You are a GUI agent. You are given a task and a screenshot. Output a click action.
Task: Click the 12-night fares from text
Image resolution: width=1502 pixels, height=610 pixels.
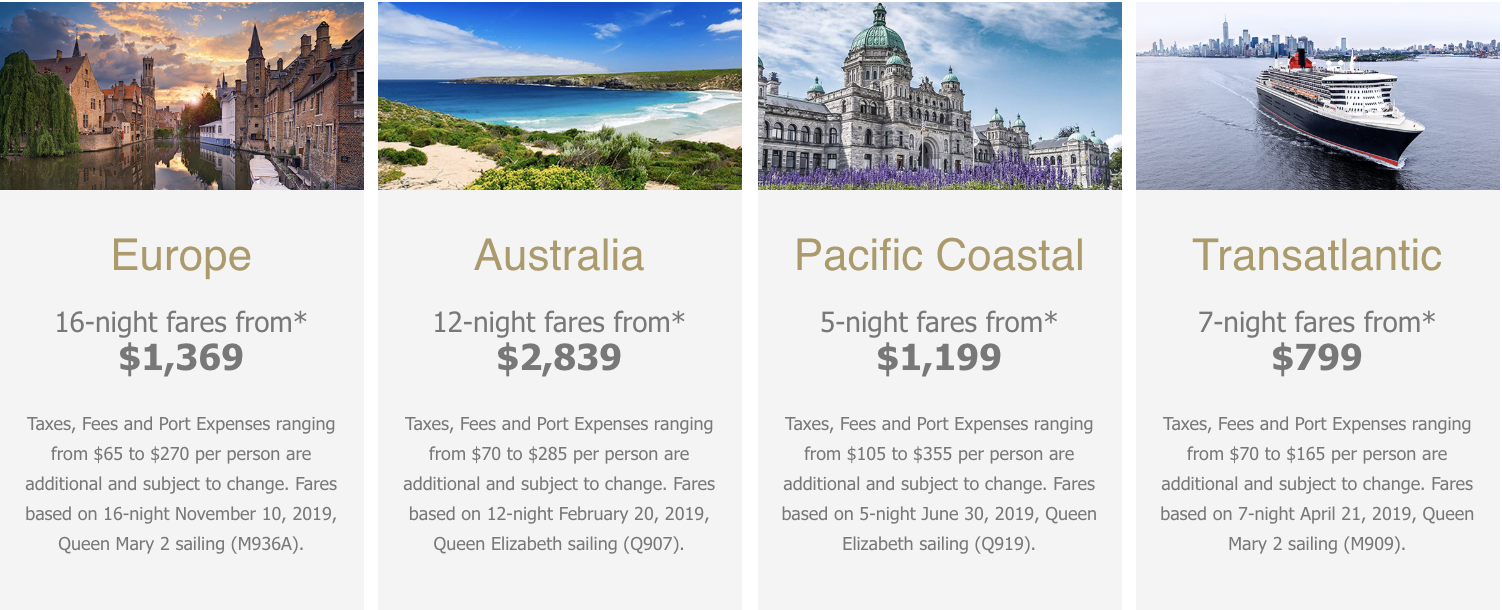coord(559,322)
